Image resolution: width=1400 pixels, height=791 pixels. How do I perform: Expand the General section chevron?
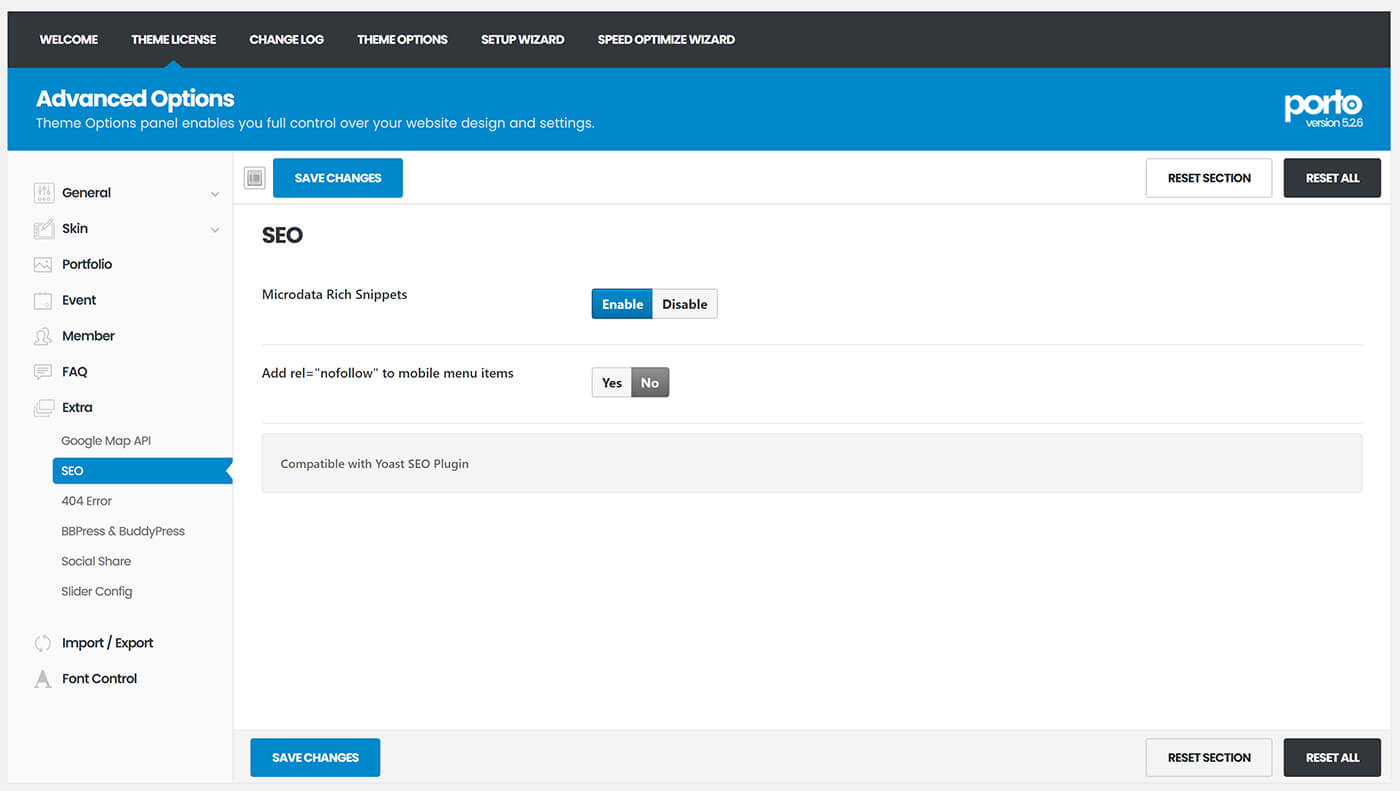[215, 194]
